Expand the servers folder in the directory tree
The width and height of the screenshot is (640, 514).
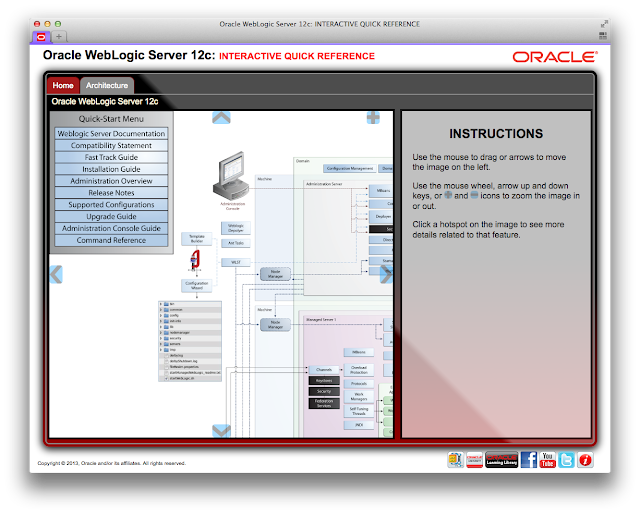161,344
